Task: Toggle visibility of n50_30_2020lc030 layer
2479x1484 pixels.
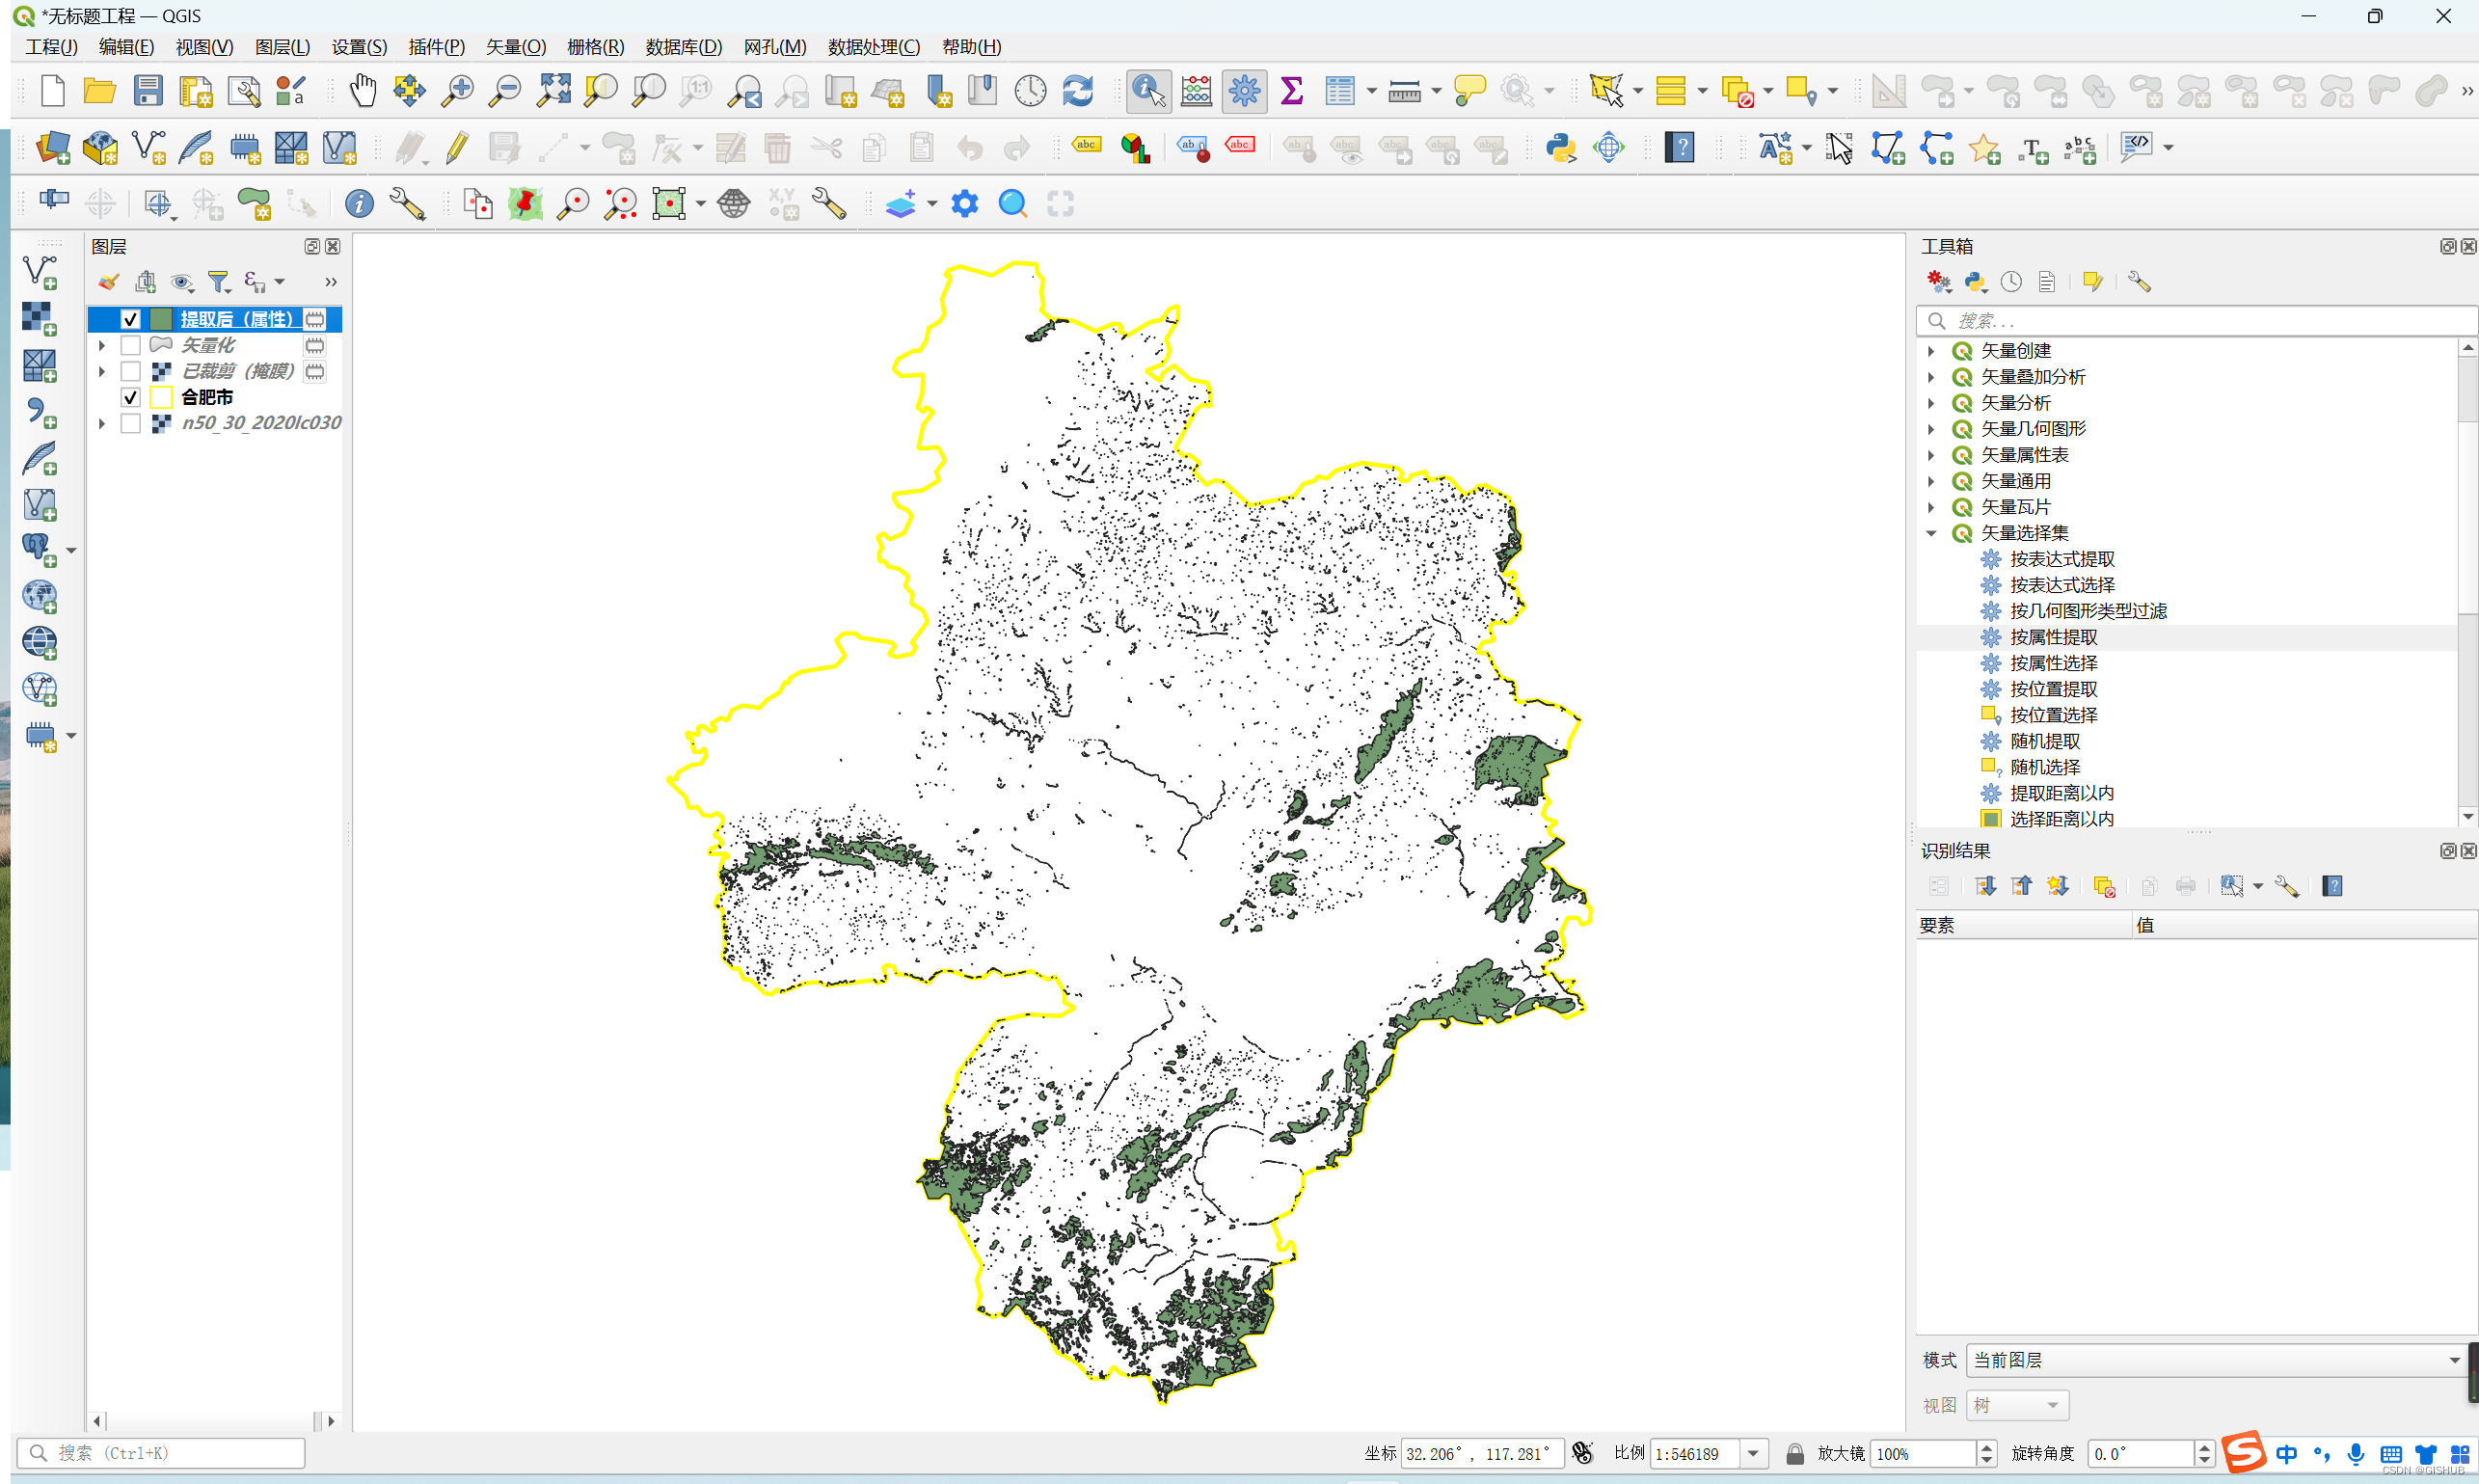Action: click(x=130, y=423)
